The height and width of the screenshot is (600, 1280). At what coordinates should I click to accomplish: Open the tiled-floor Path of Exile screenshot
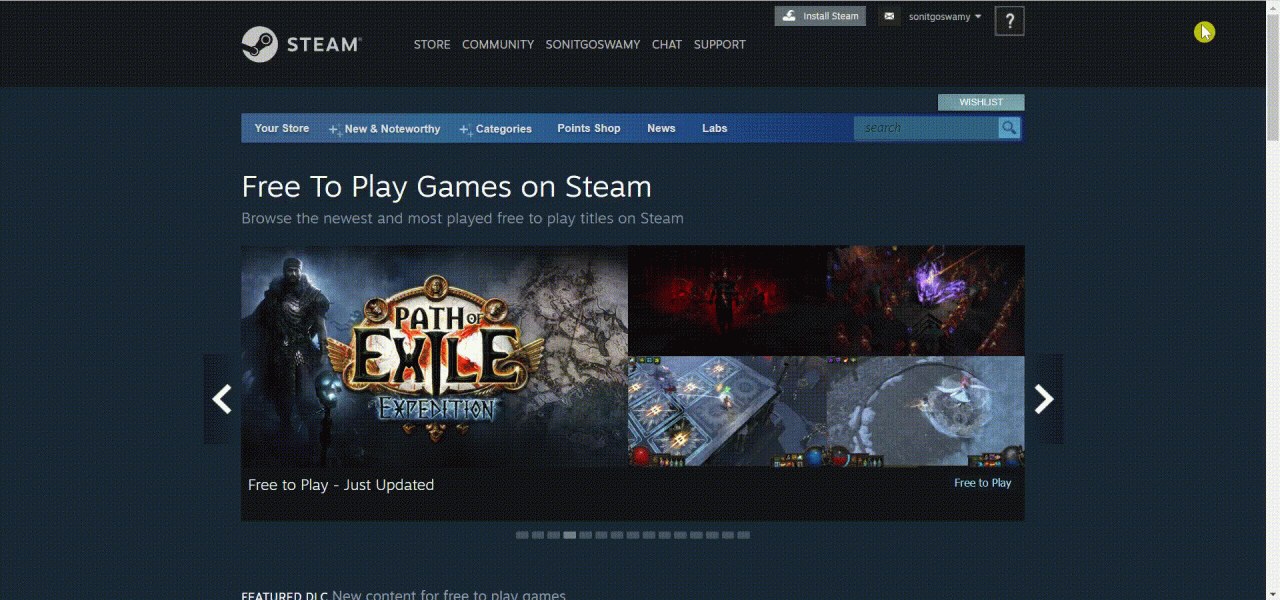click(x=727, y=411)
